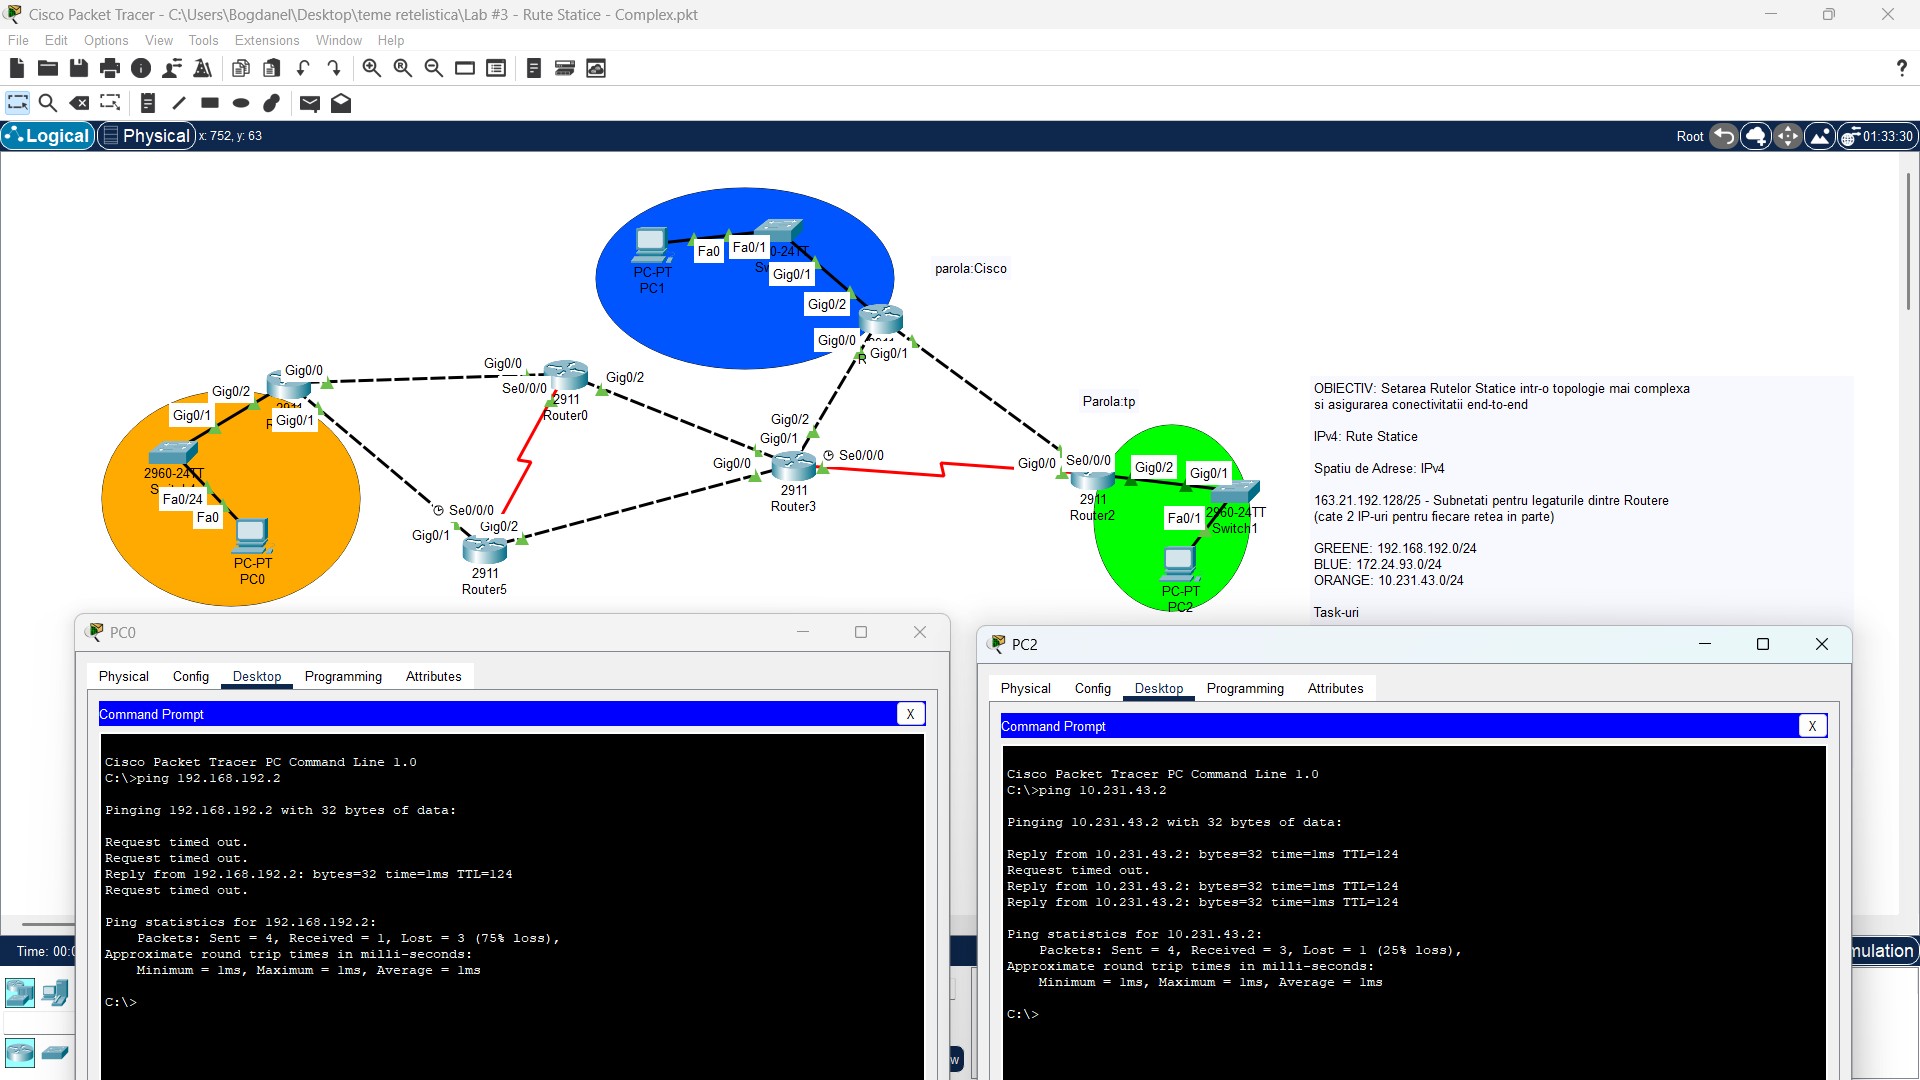
Task: Open the File menu
Action: pos(18,40)
